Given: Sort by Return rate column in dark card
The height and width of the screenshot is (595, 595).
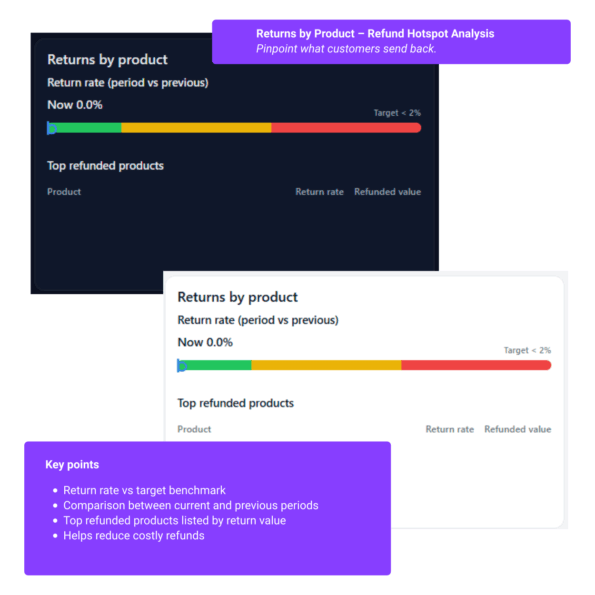Looking at the screenshot, I should coord(320,192).
